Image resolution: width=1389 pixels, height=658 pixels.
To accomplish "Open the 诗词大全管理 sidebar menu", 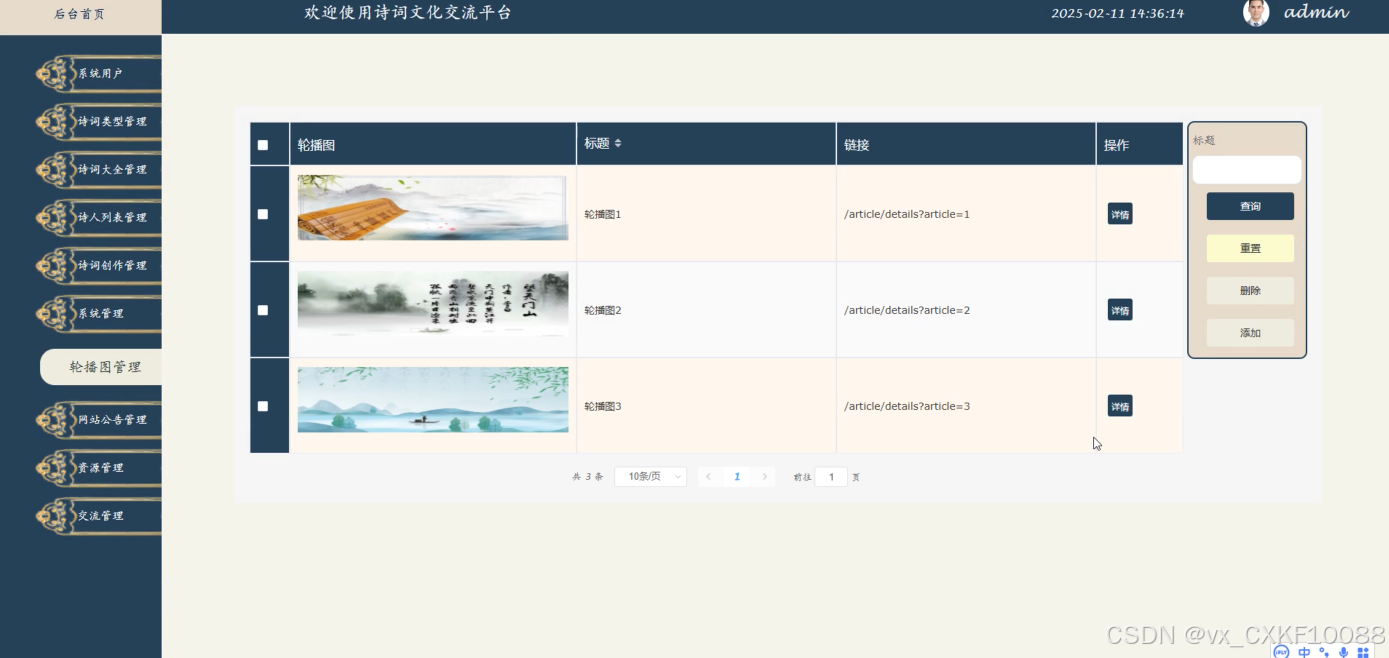I will point(98,169).
